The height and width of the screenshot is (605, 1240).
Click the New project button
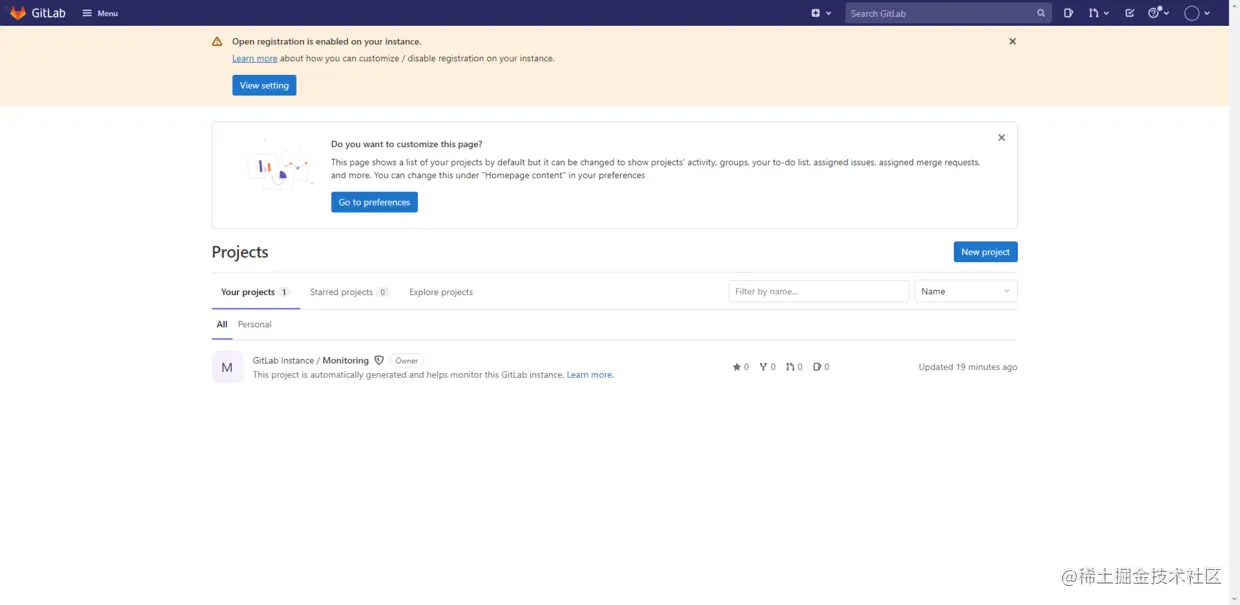tap(985, 252)
